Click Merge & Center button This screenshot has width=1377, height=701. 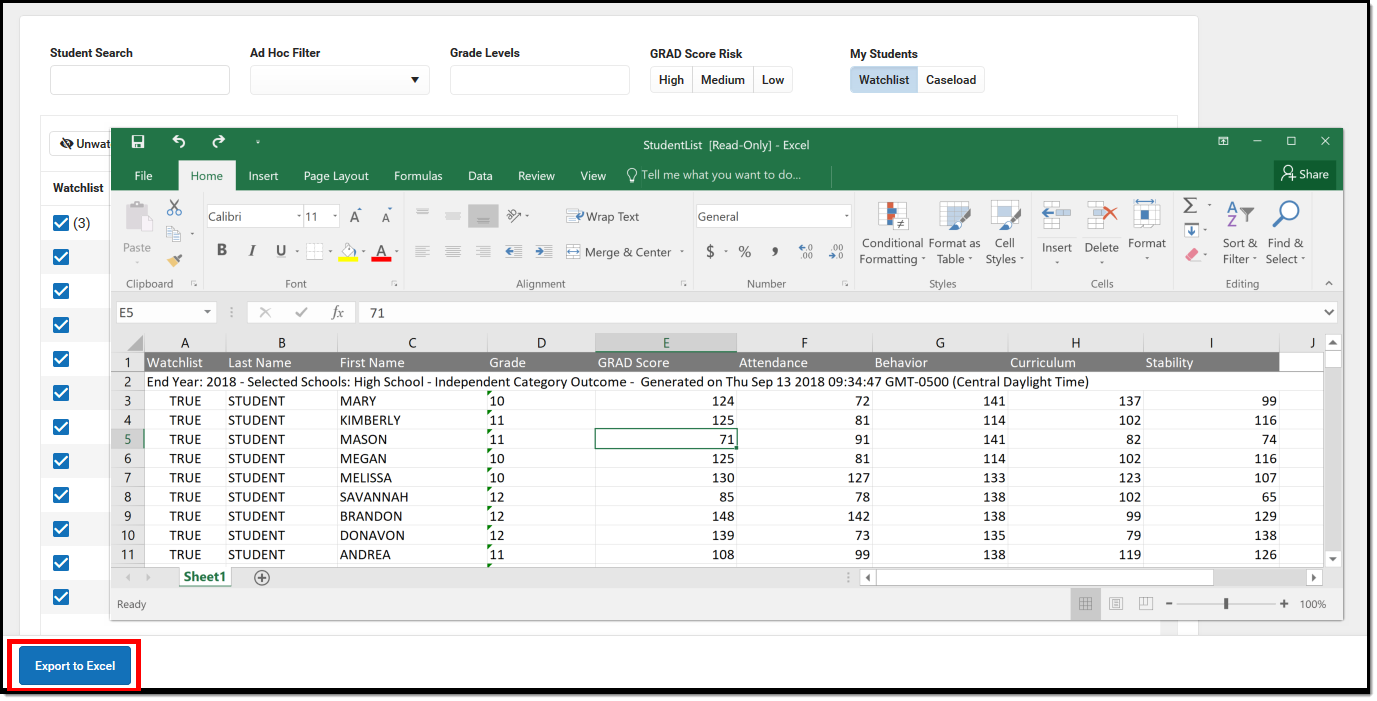625,252
